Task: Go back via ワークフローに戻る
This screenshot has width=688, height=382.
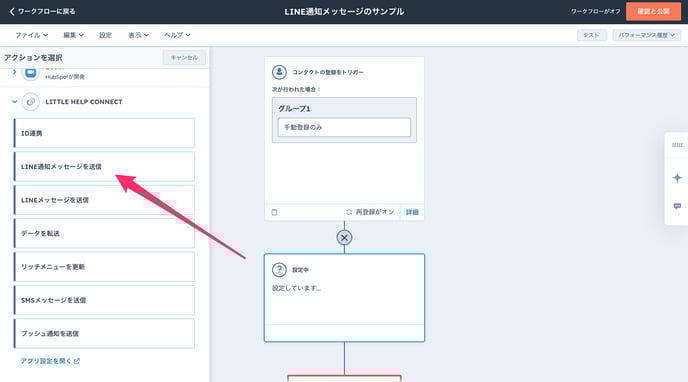Action: [43, 11]
